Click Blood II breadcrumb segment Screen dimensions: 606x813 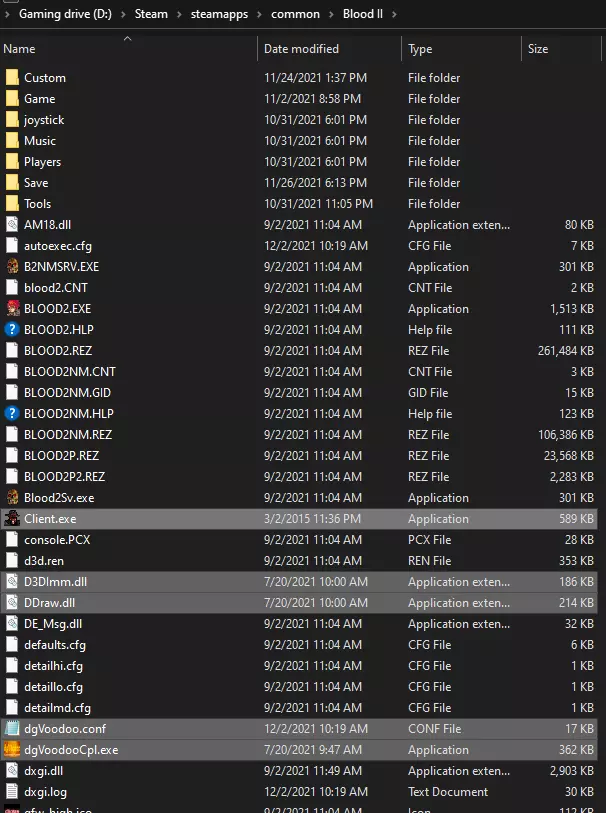[363, 14]
